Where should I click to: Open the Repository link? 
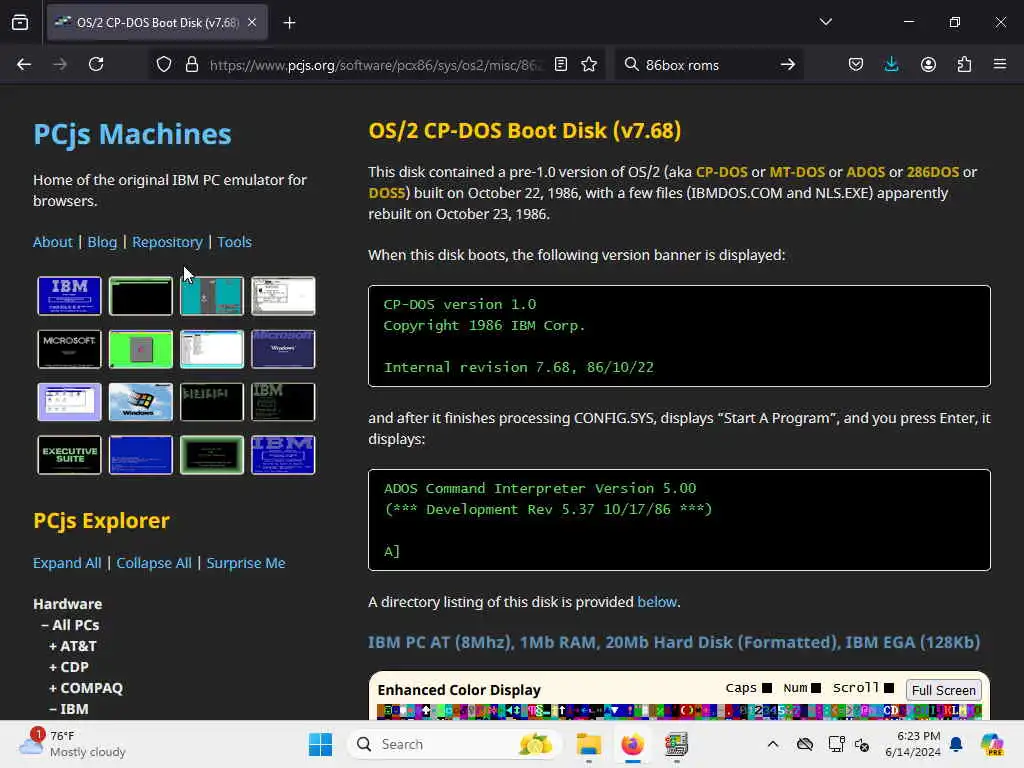167,242
